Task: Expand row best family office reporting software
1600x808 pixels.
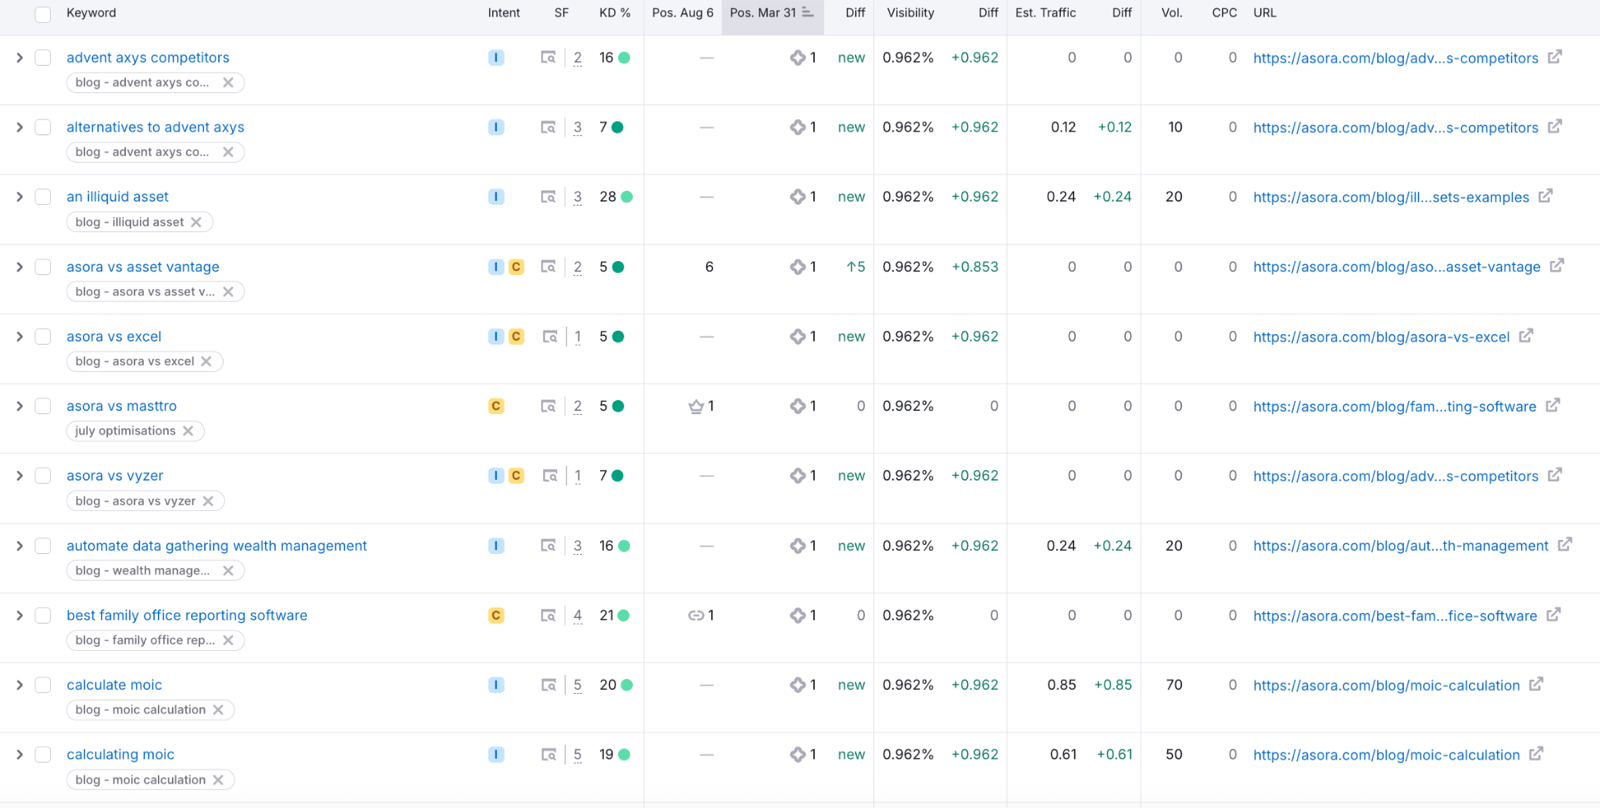Action: pos(19,615)
